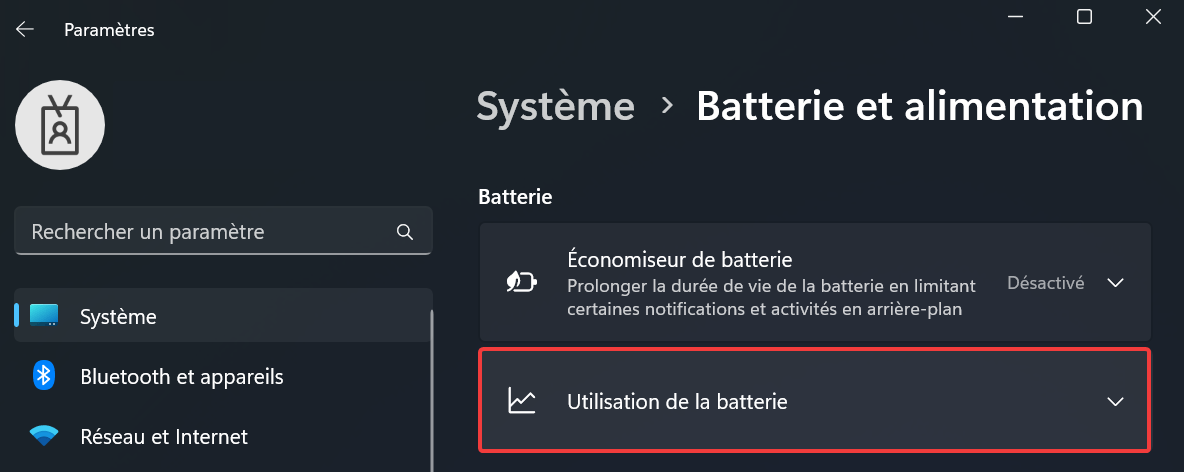Click the Utilisation de la batterie title text

point(677,401)
